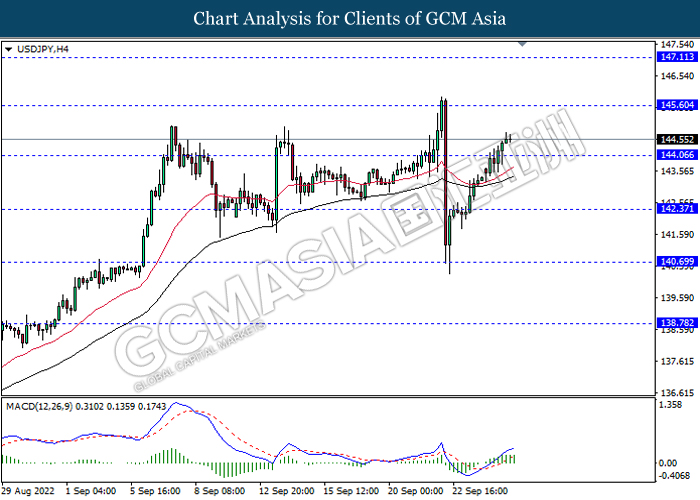
Task: Click the 15 Sep 12:00 time label
Action: tap(351, 491)
